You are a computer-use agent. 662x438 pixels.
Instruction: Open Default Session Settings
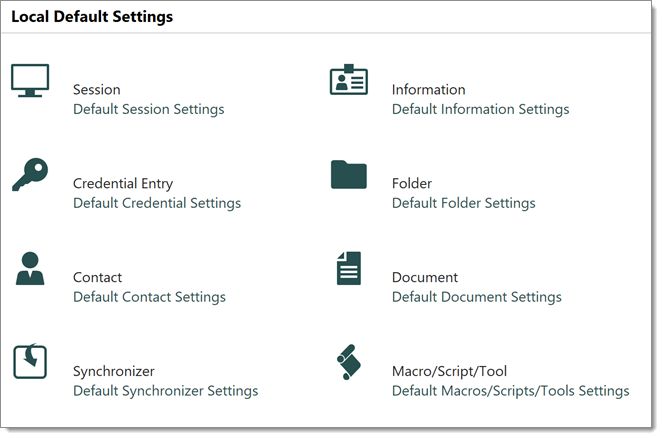148,109
